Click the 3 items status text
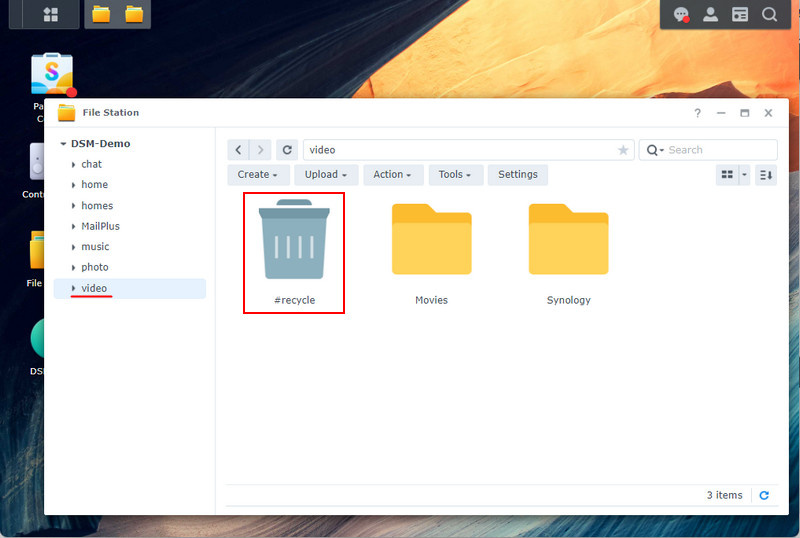The width and height of the screenshot is (800, 538). [724, 496]
